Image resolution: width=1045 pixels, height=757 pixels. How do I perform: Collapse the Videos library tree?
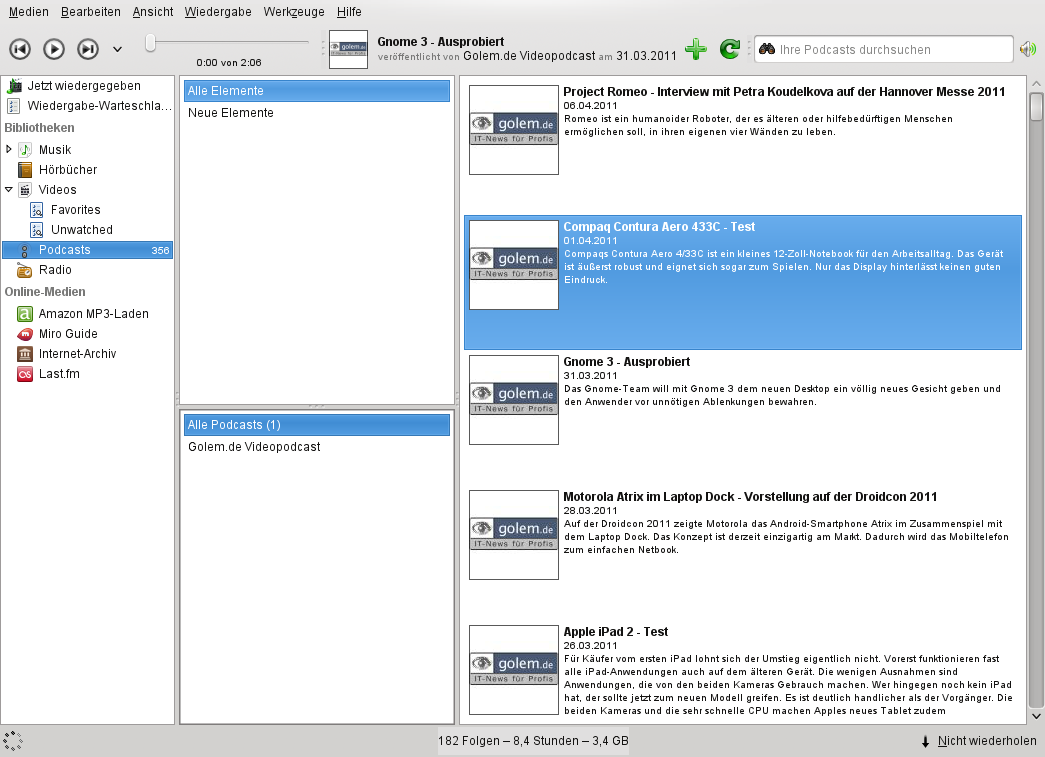point(9,189)
